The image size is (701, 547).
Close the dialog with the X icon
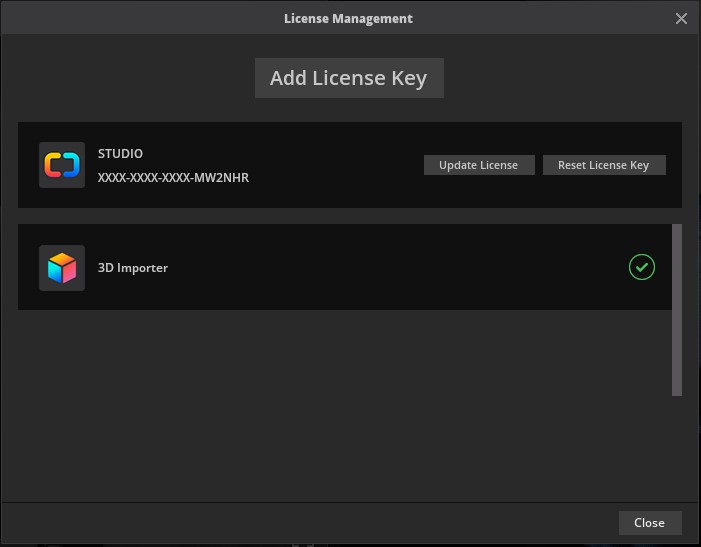pyautogui.click(x=681, y=18)
